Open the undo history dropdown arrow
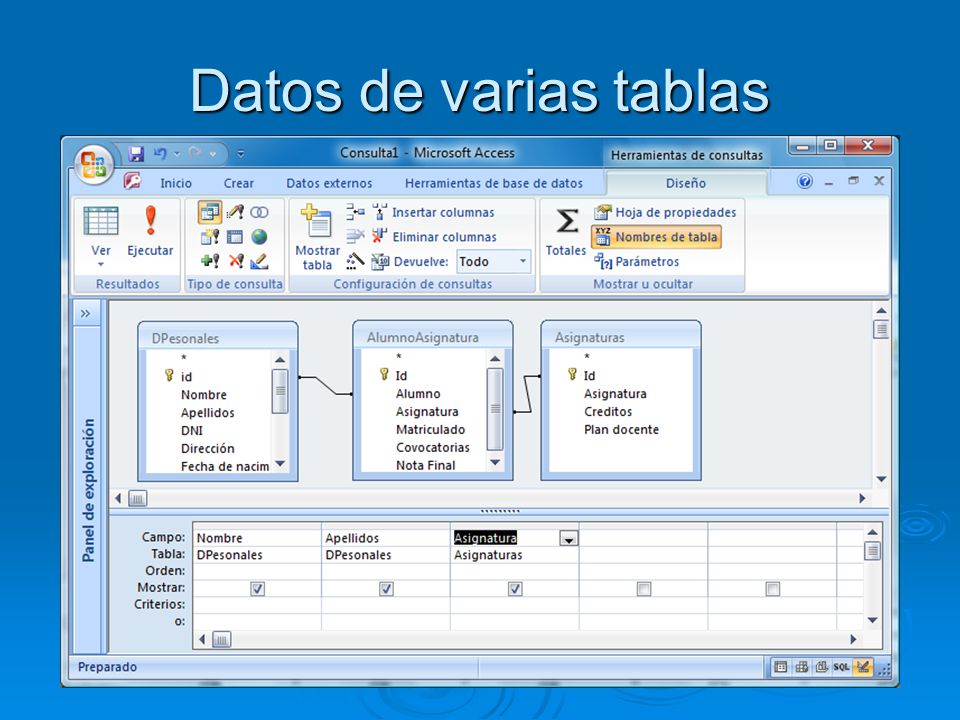Viewport: 960px width, 720px height. (177, 154)
